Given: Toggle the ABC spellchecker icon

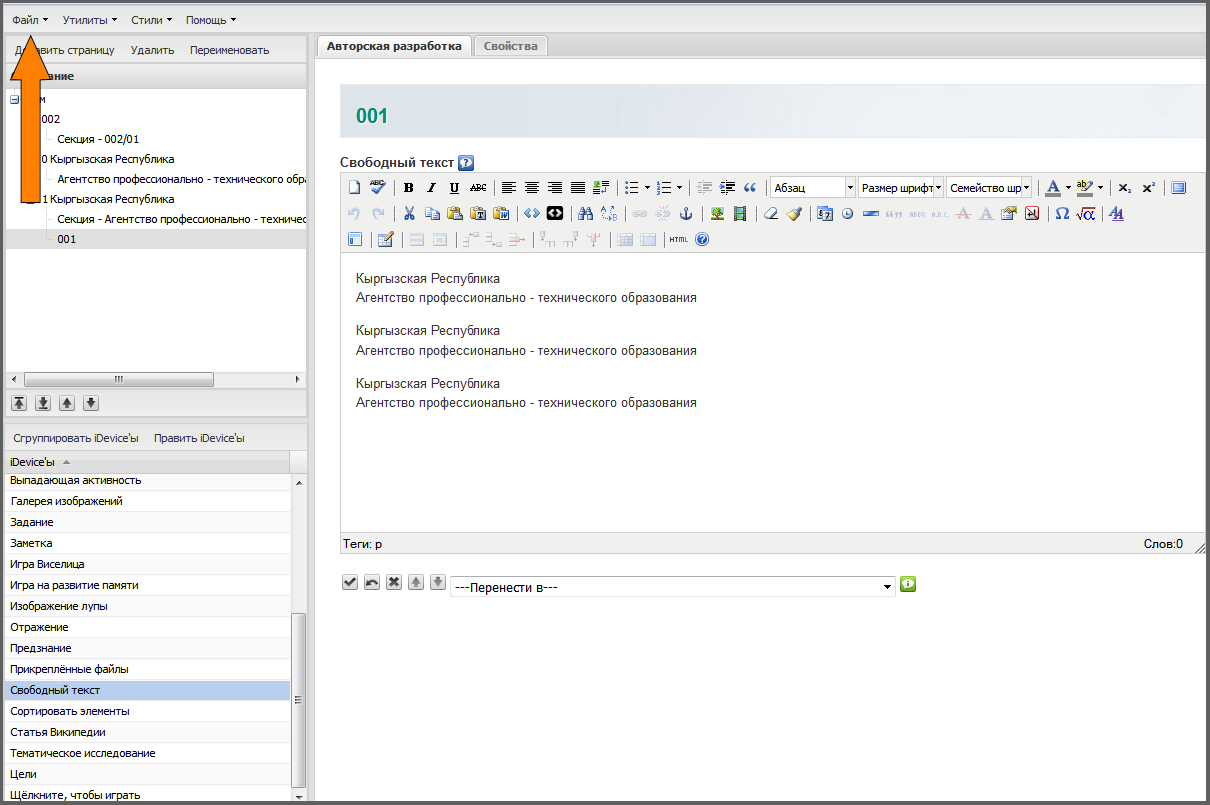Looking at the screenshot, I should 377,187.
